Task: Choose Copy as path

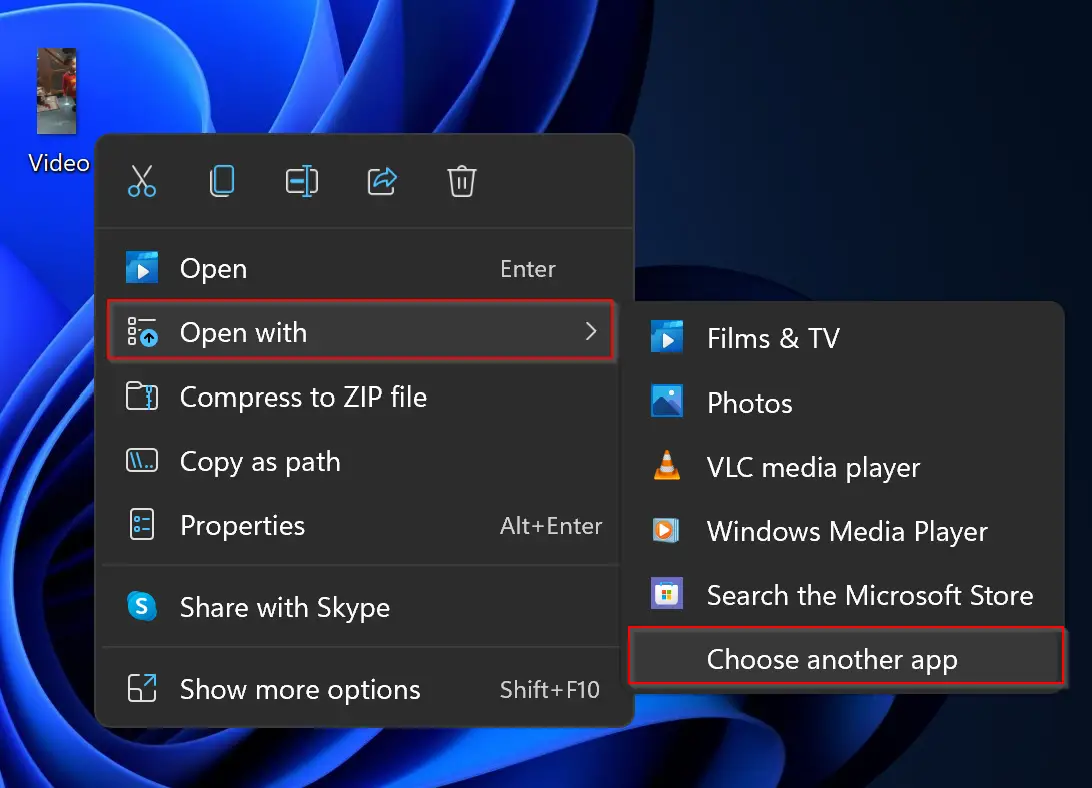Action: [361, 461]
